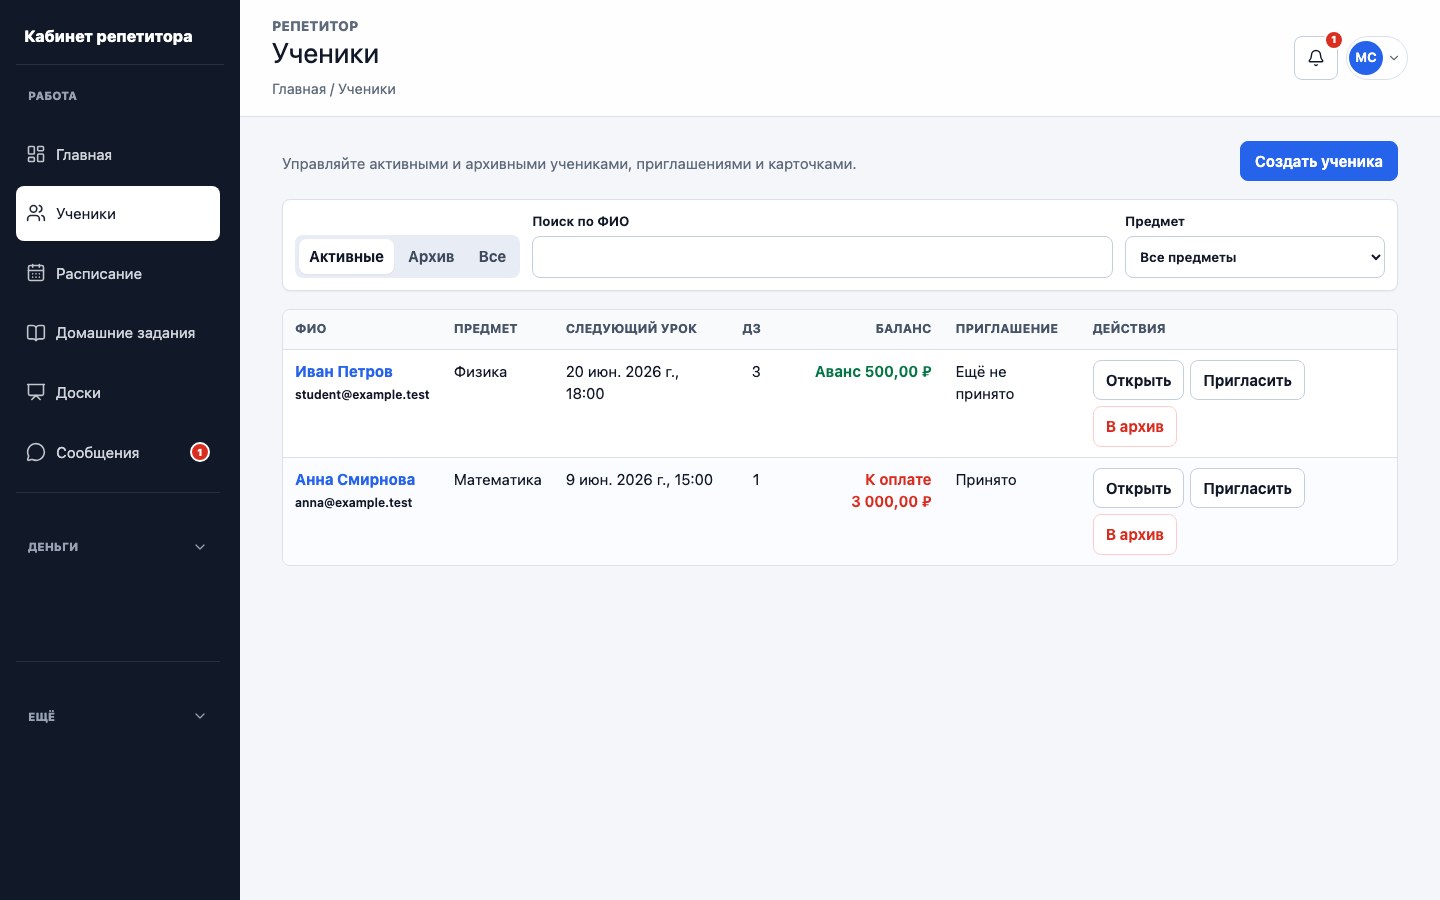Click the К оплате 3 000,00 ₽ balance
Screen dimensions: 1440x900
tap(891, 490)
